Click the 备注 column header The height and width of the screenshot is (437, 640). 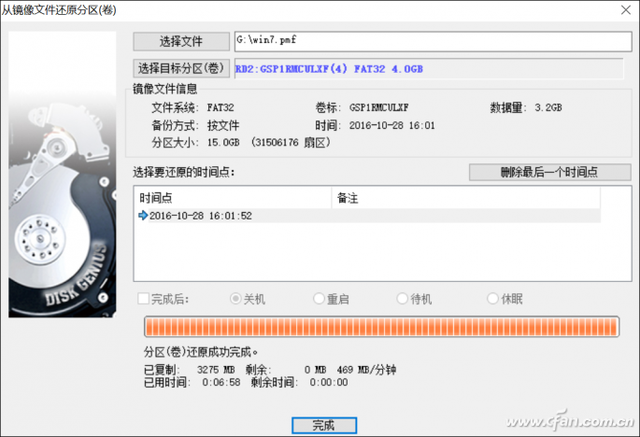point(466,198)
